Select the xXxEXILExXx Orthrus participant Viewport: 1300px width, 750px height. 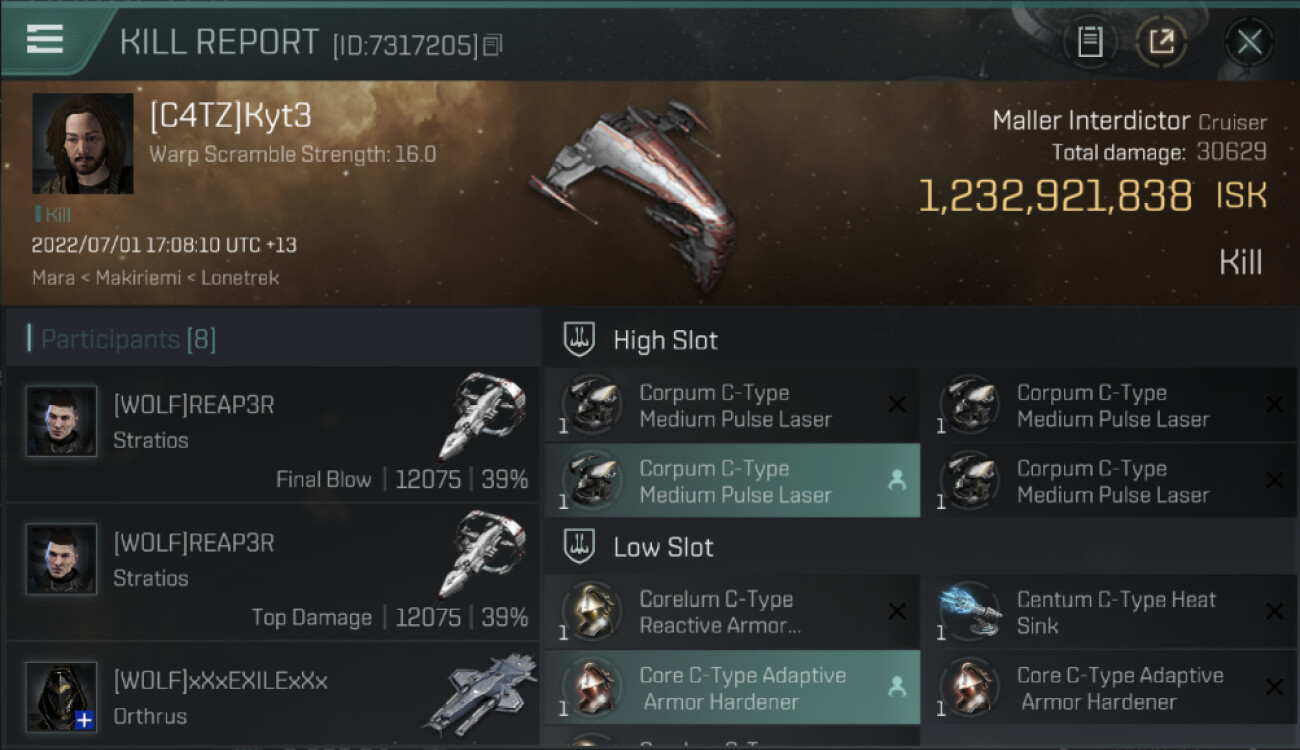(273, 694)
